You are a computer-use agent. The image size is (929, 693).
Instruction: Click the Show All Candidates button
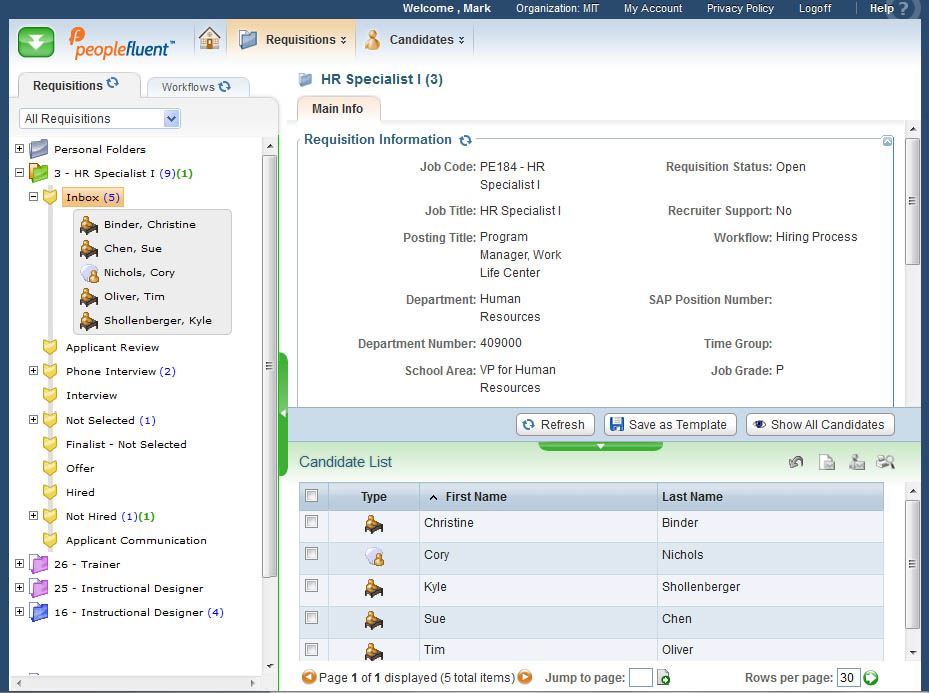tap(820, 424)
